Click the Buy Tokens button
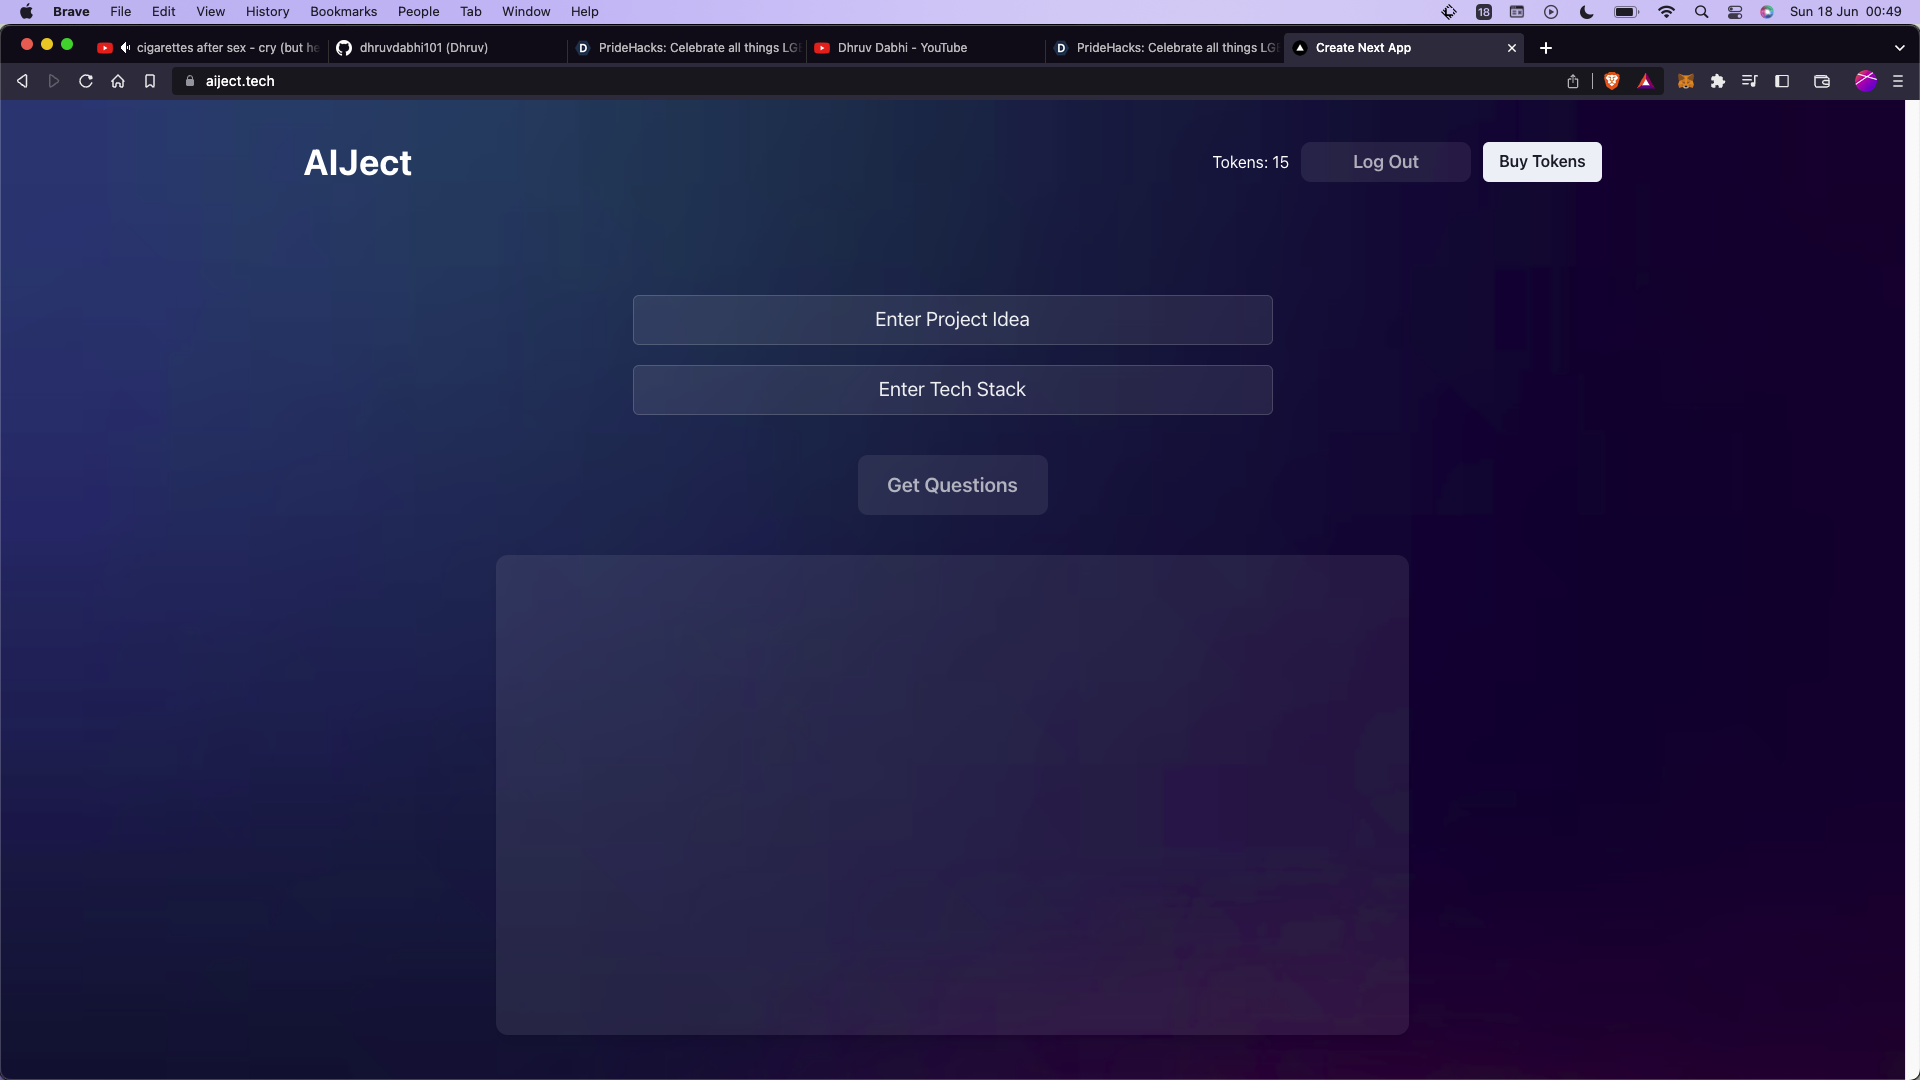The width and height of the screenshot is (1920, 1080). pyautogui.click(x=1541, y=162)
